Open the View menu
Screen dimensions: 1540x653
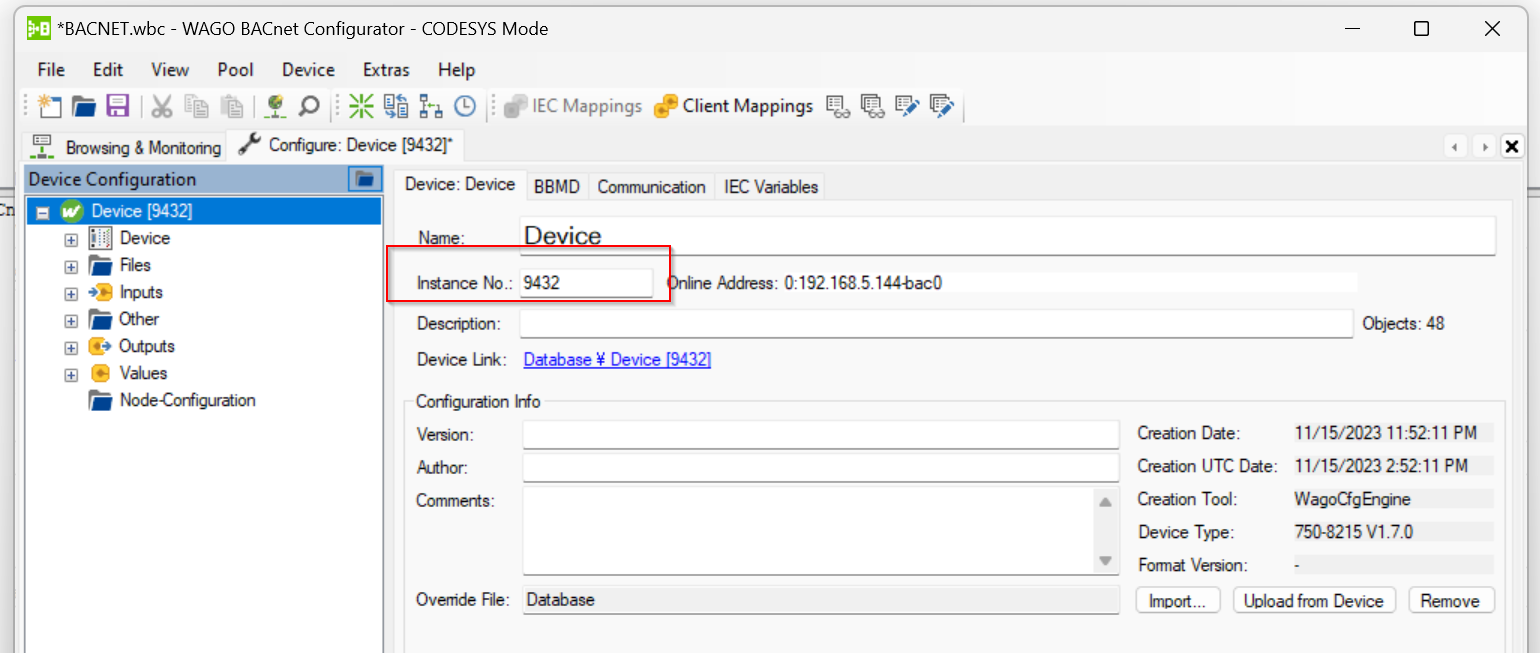click(x=170, y=70)
